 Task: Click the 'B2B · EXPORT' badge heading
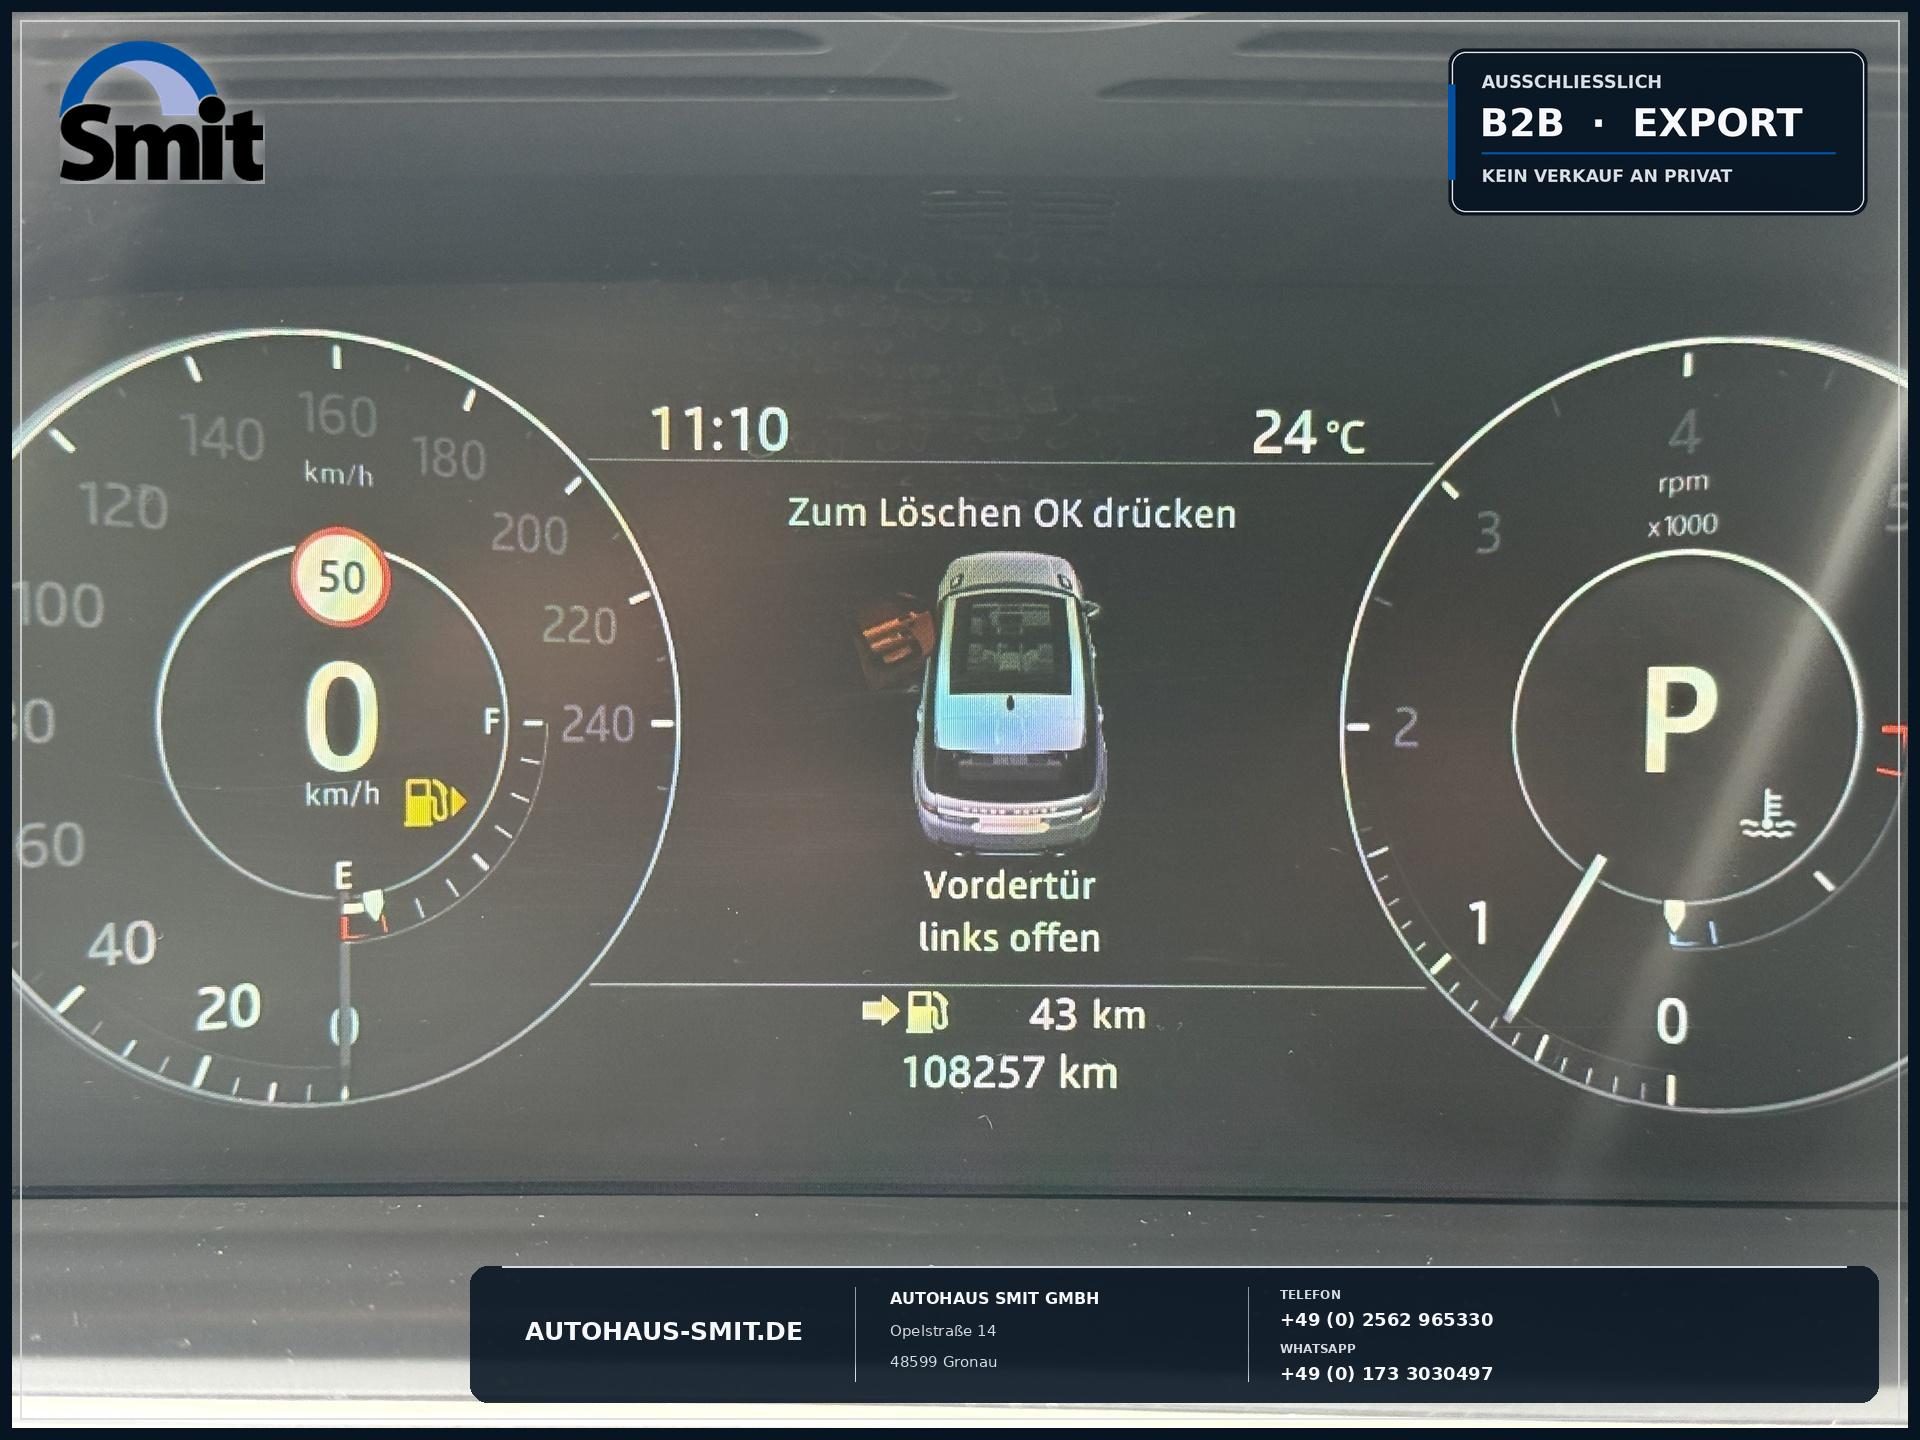tap(1641, 123)
